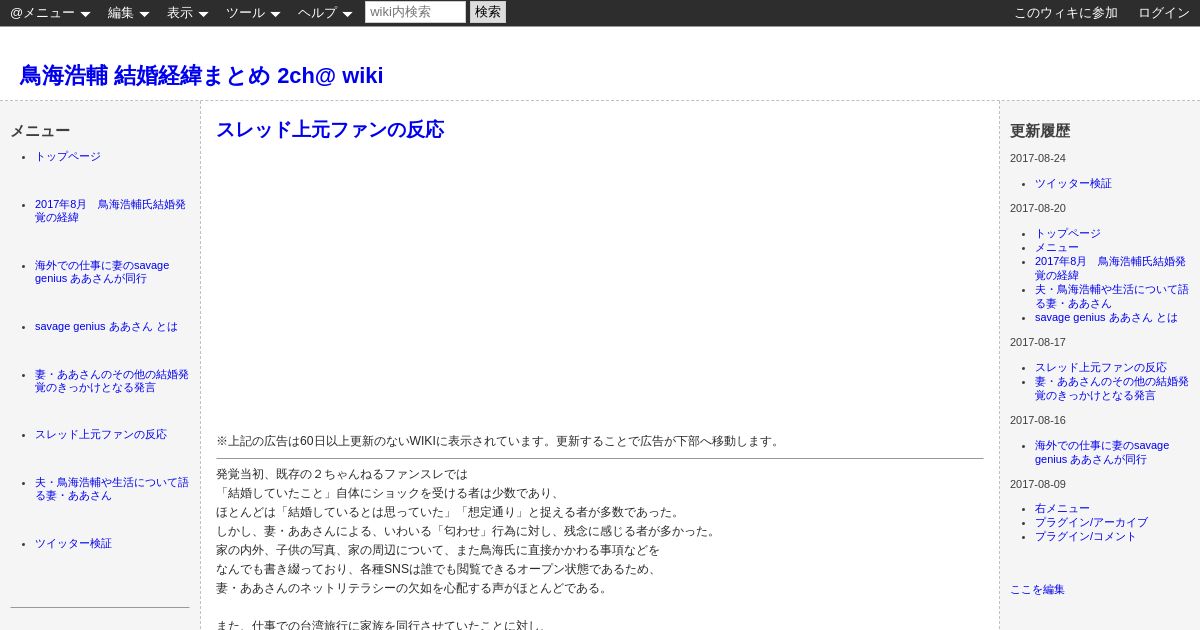Open トップページ in left menu
This screenshot has width=1200, height=630.
68,157
